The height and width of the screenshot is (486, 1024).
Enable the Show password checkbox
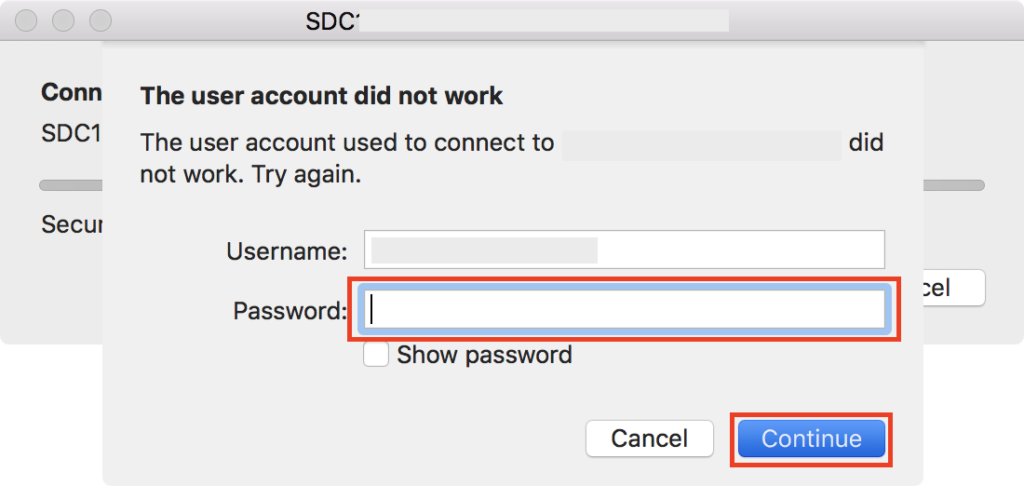click(x=376, y=355)
